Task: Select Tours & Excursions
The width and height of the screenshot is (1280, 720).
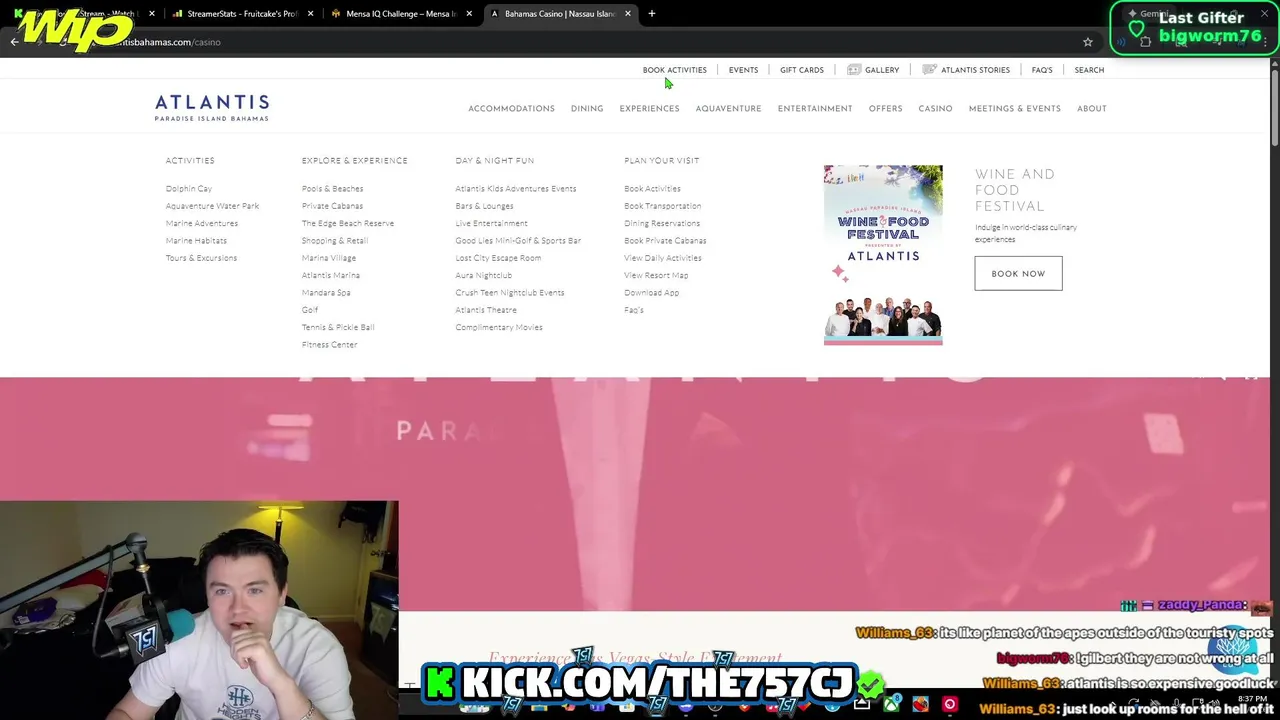Action: point(201,258)
